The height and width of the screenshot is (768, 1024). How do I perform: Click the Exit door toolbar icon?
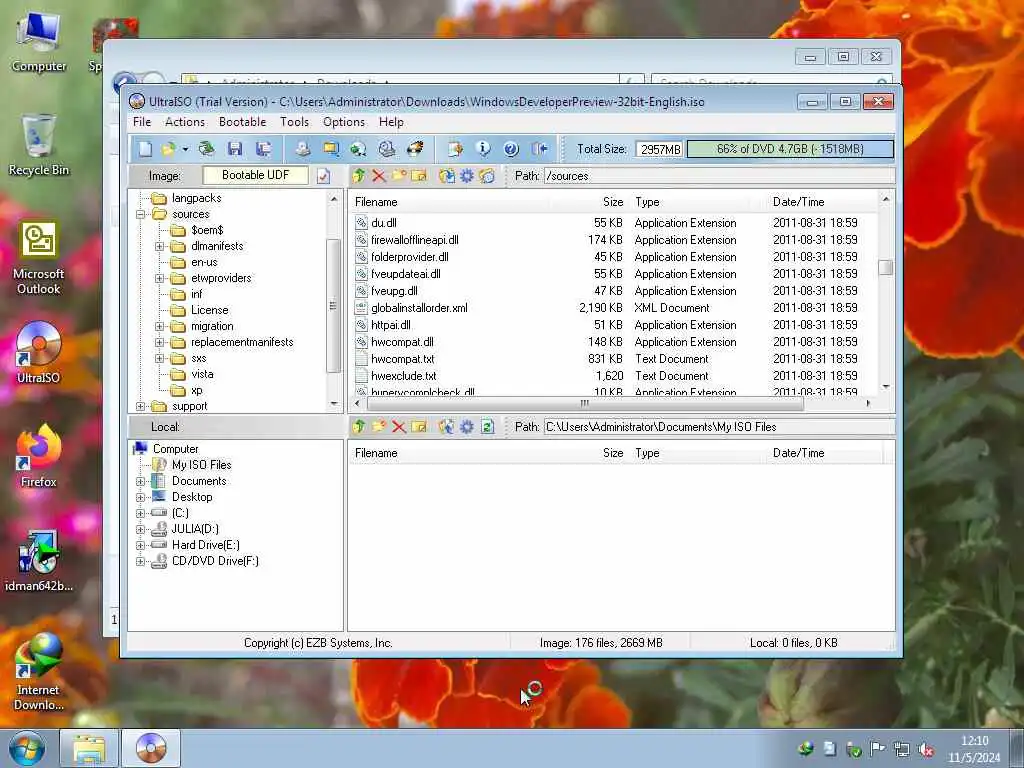coord(539,149)
